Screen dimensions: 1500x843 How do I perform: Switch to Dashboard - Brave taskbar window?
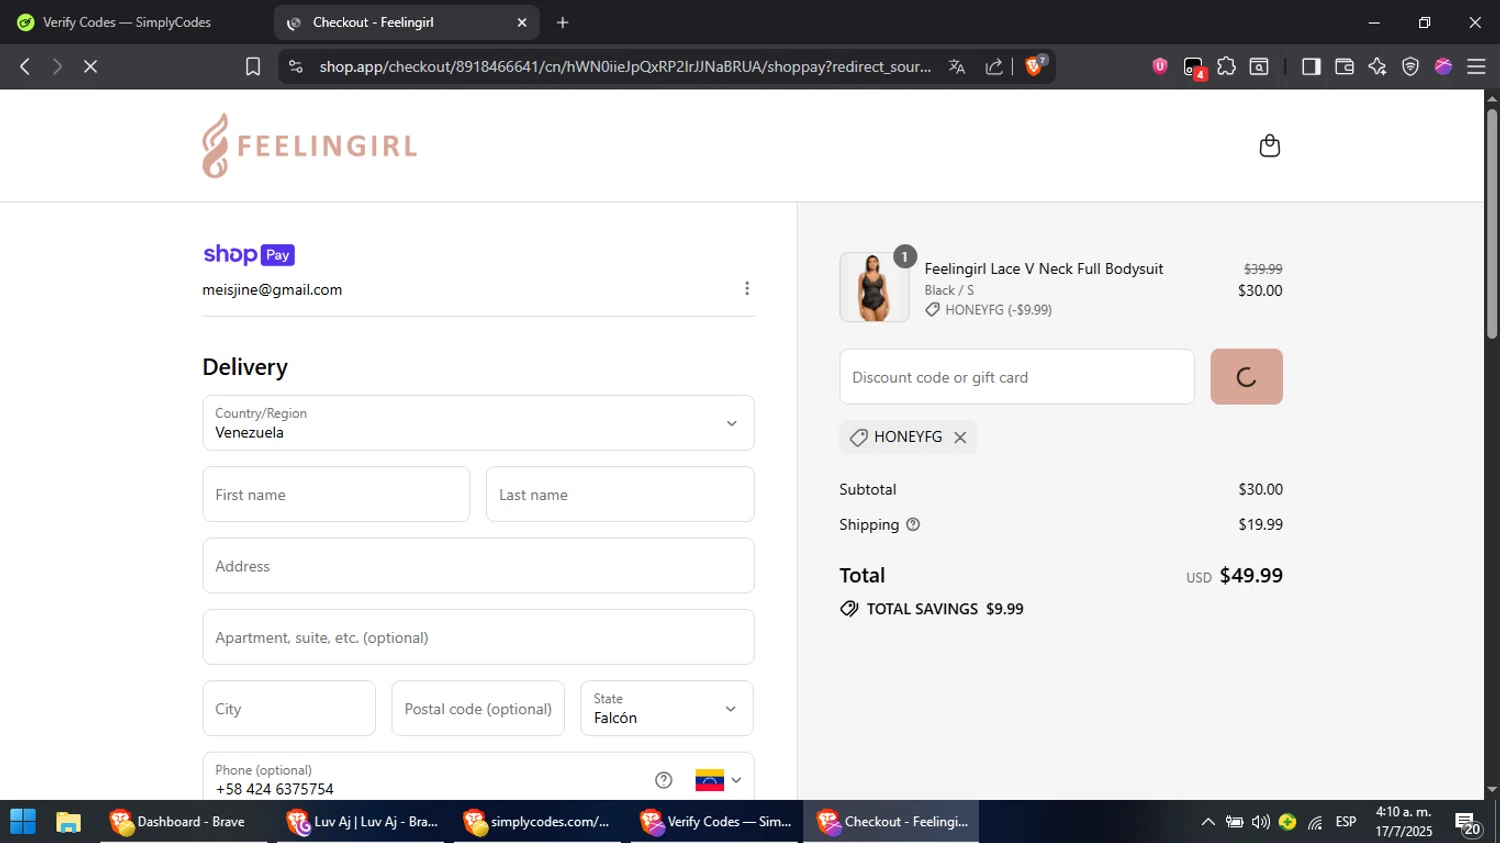point(185,822)
